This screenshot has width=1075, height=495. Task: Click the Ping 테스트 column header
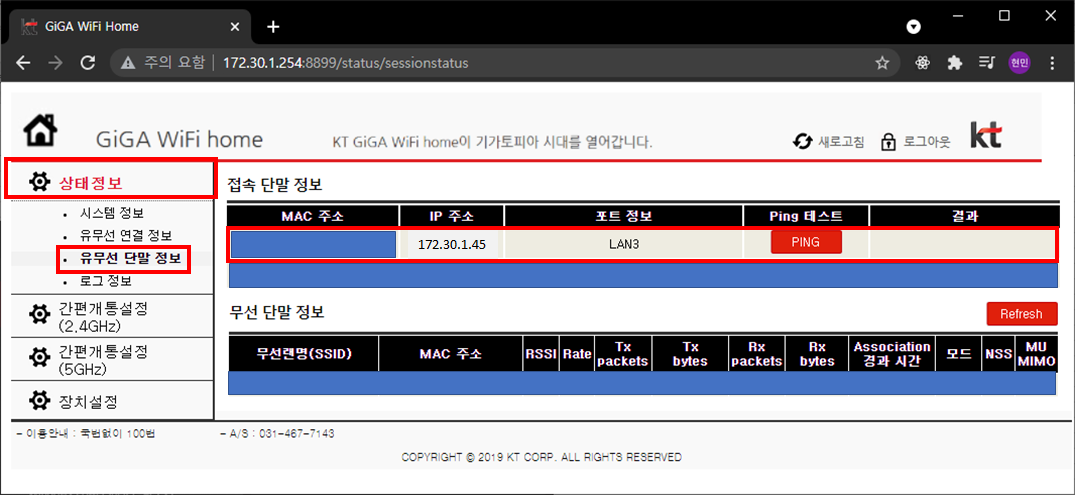806,216
